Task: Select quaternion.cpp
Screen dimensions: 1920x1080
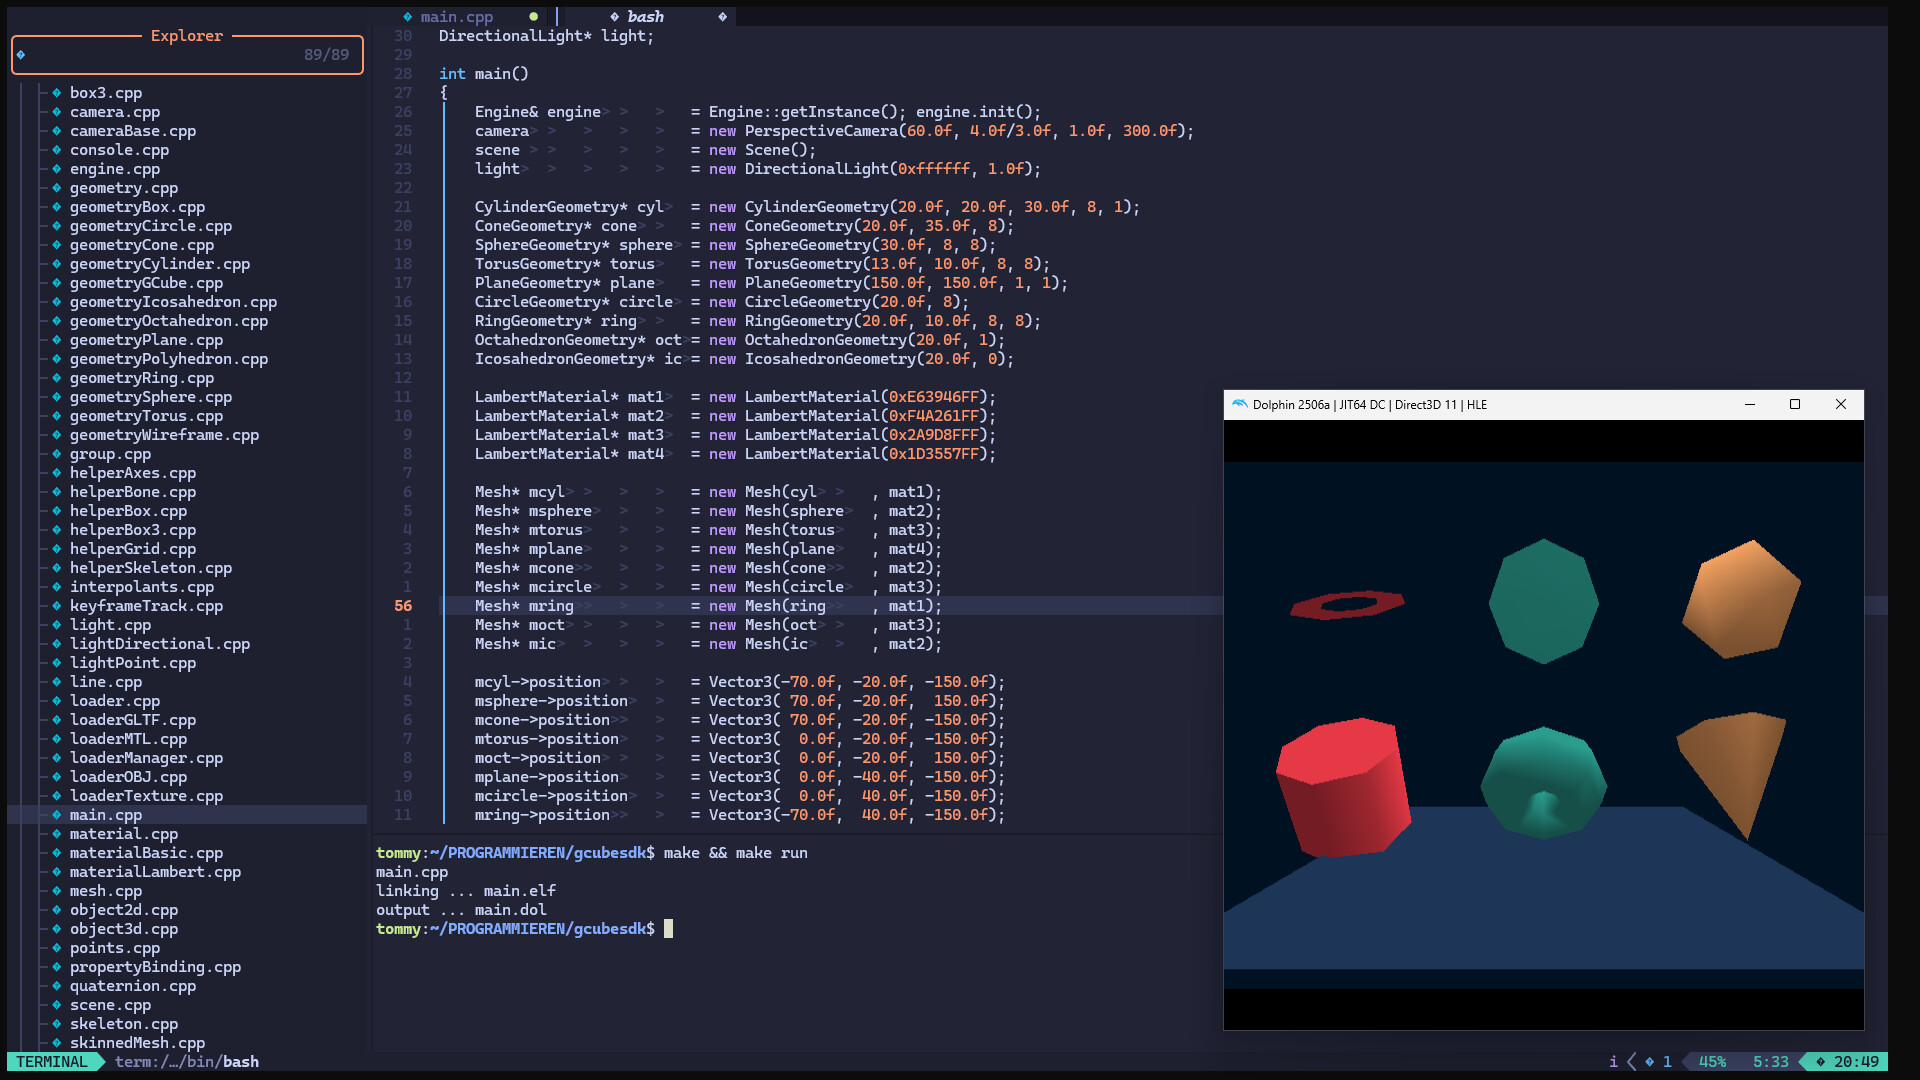Action: pyautogui.click(x=133, y=986)
